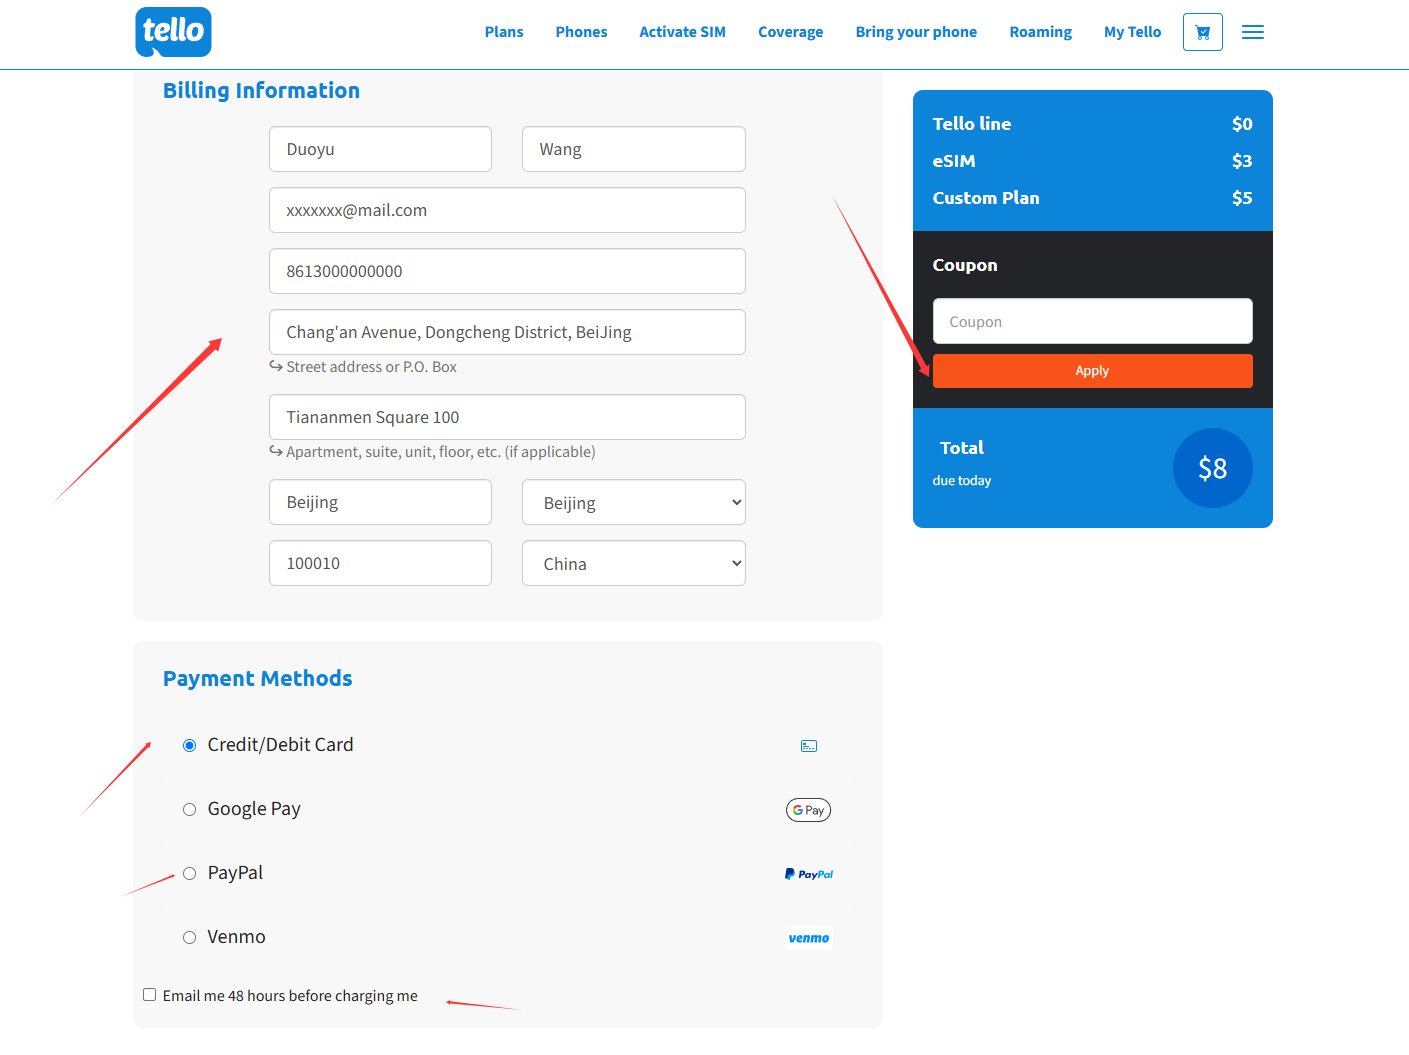Open the Coverage menu item
Viewport: 1409px width, 1055px height.
click(x=790, y=32)
